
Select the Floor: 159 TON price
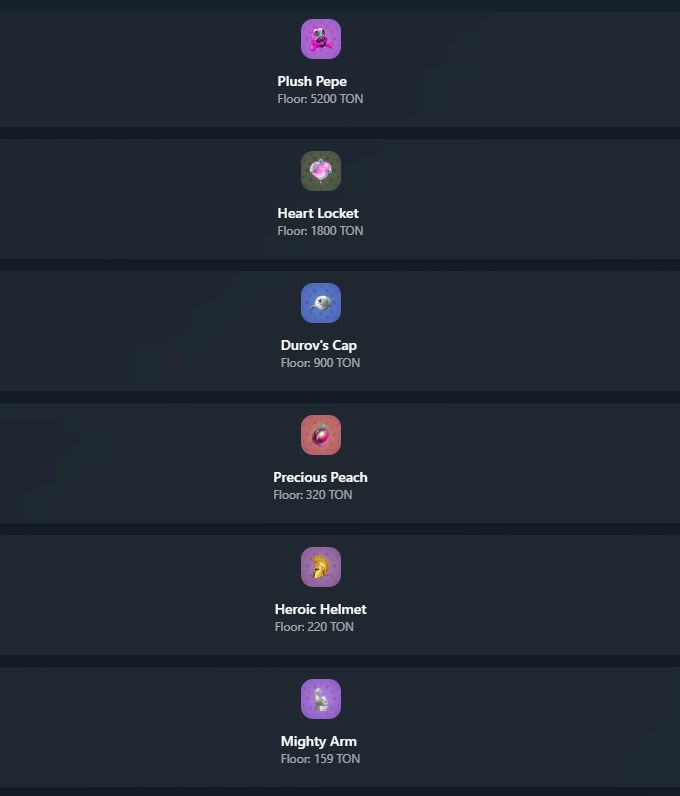(320, 759)
